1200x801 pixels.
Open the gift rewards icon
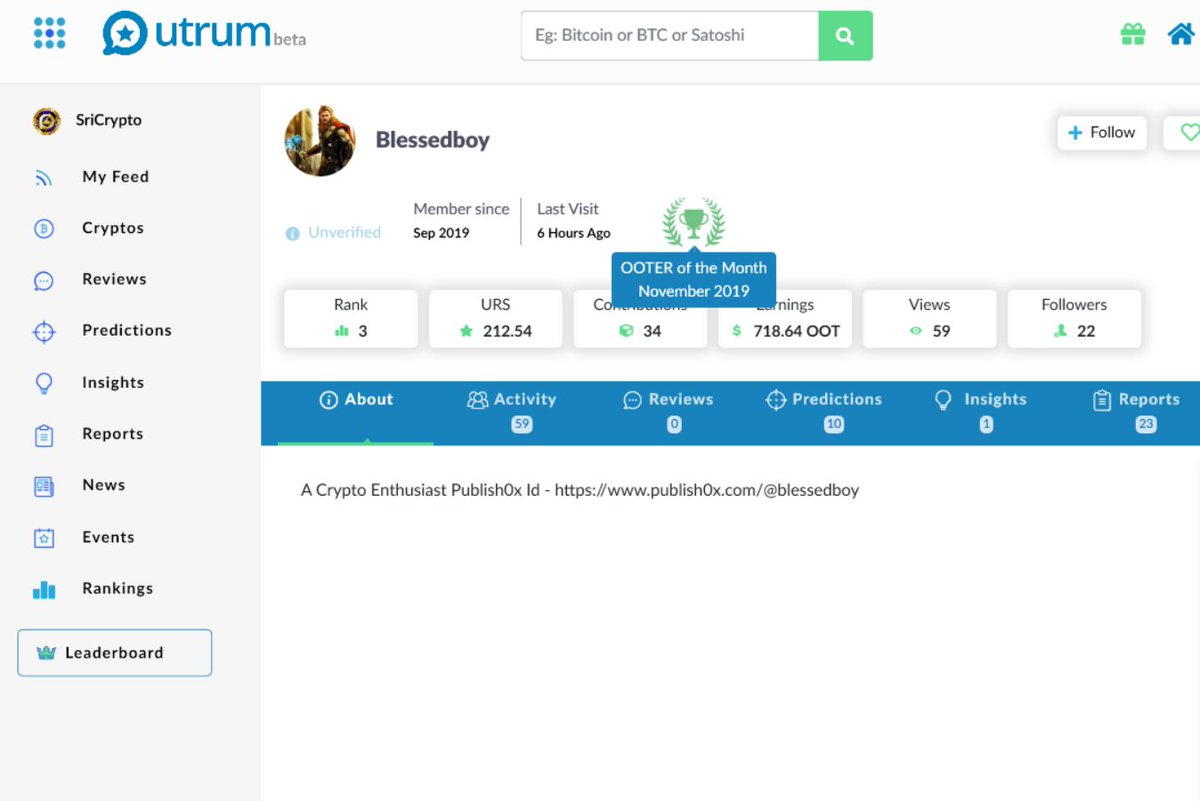pos(1132,34)
